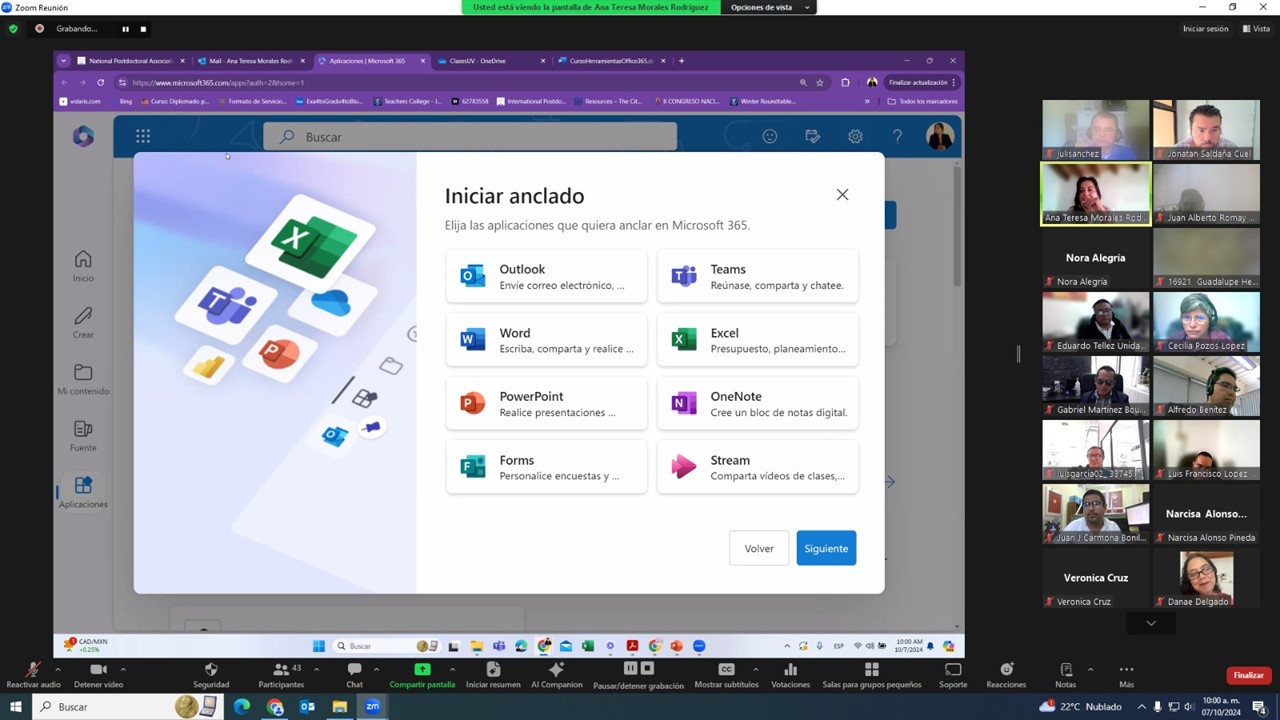
Task: Pick the Stream app tile
Action: (757, 467)
